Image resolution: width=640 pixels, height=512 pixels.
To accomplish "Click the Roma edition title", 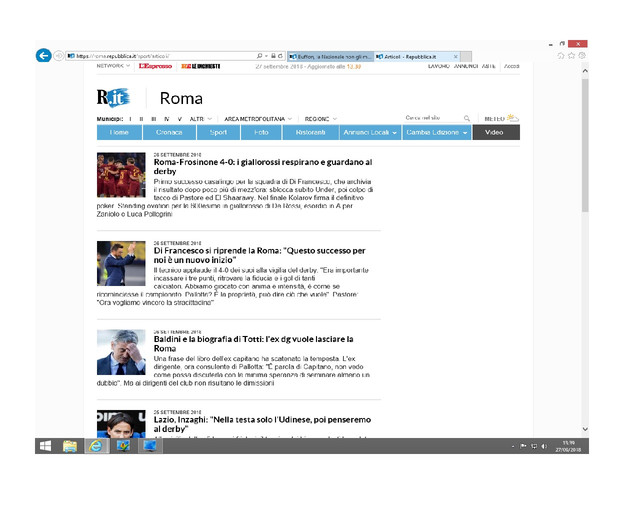I will (181, 98).
